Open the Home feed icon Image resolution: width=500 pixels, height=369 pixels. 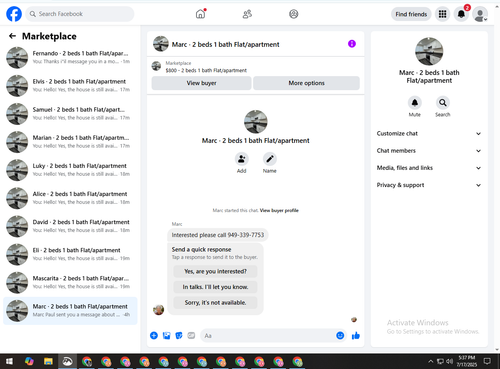tap(200, 14)
